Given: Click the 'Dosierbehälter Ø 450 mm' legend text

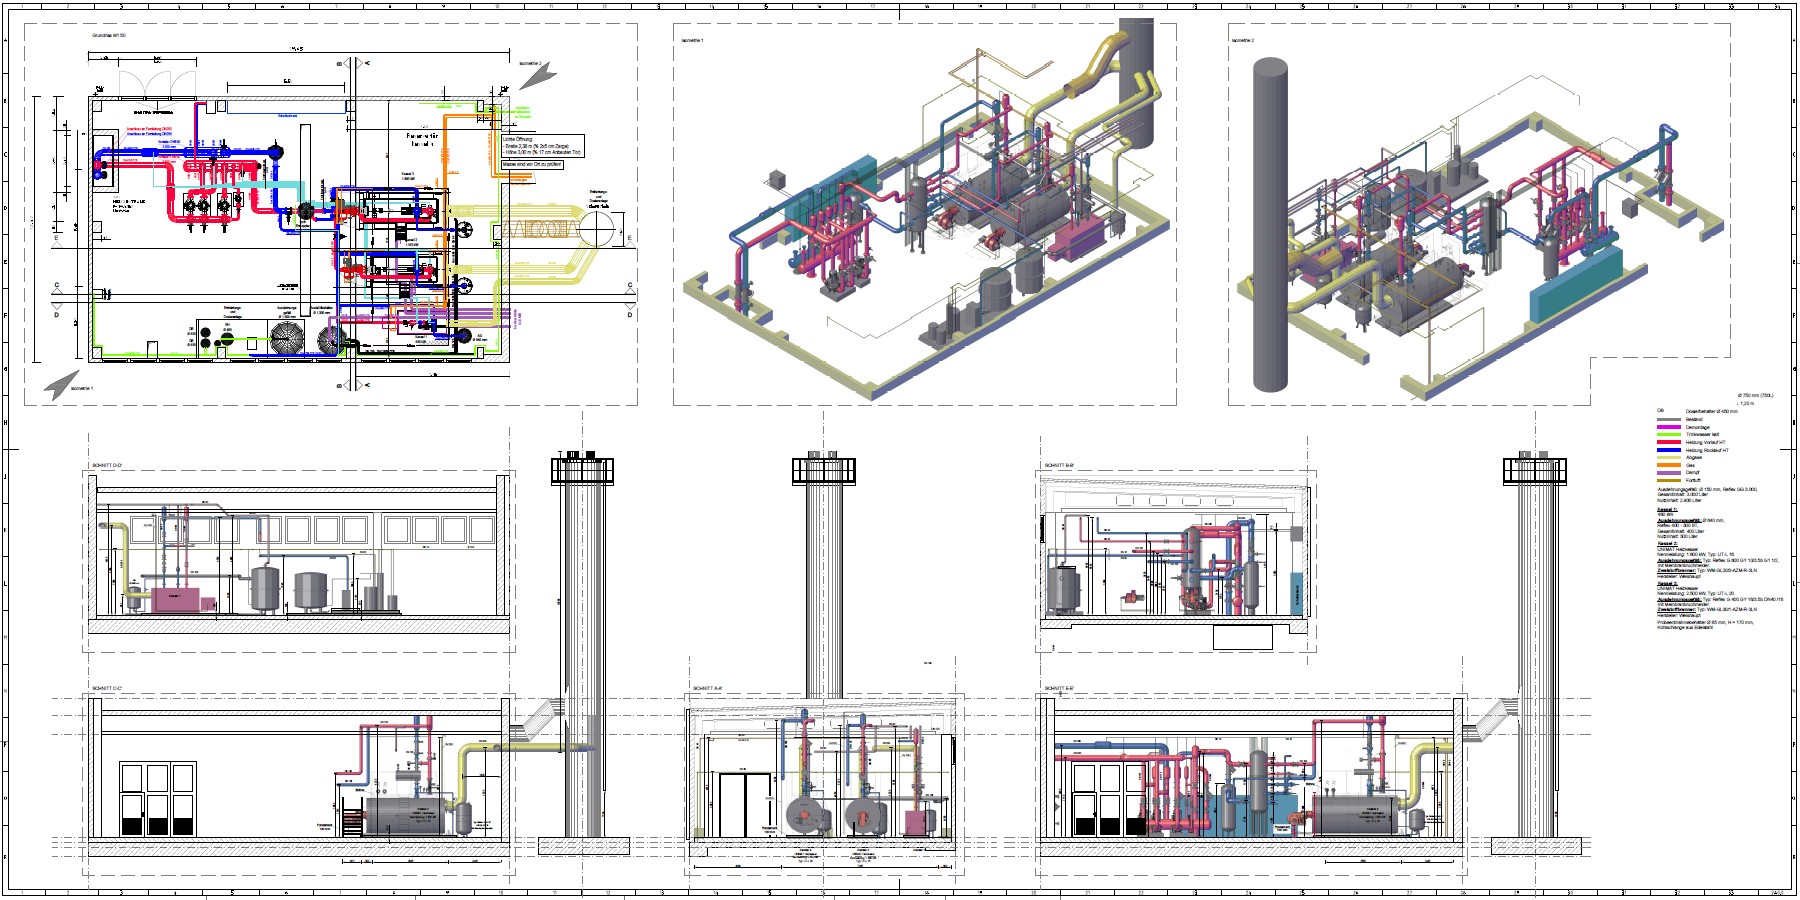Looking at the screenshot, I should click(x=1711, y=411).
